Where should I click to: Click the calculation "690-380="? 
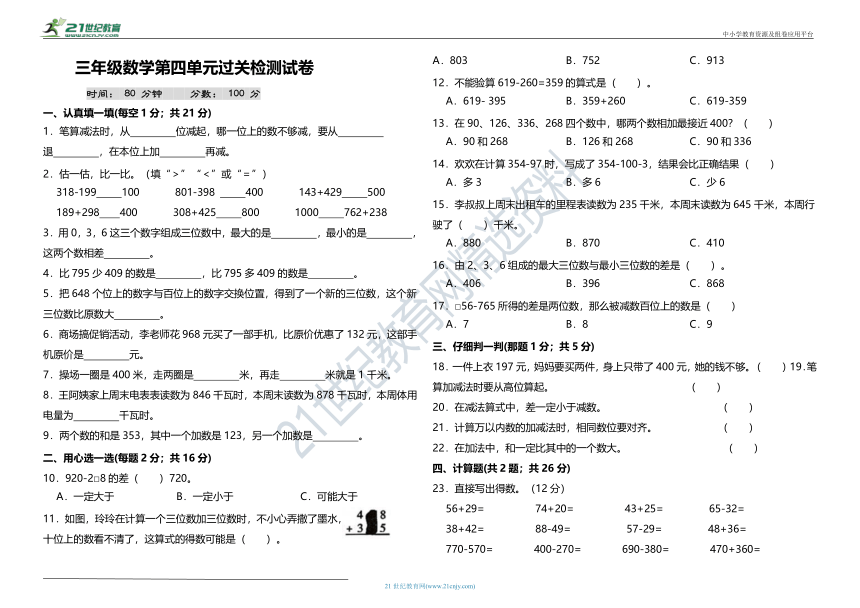click(x=646, y=549)
